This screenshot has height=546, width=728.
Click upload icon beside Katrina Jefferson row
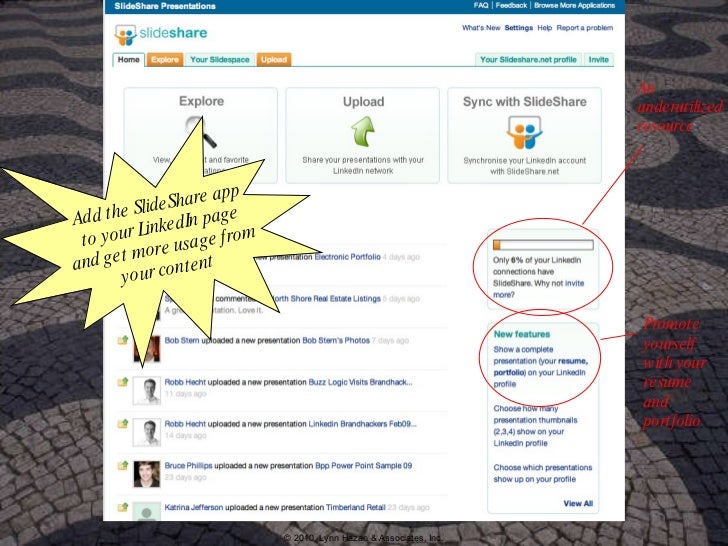(123, 507)
